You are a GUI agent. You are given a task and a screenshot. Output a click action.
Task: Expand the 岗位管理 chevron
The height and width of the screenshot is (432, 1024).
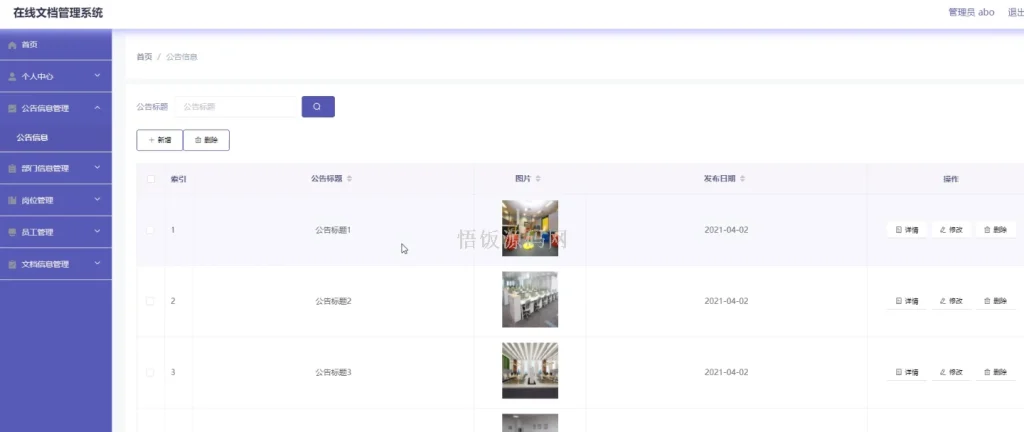pyautogui.click(x=97, y=200)
